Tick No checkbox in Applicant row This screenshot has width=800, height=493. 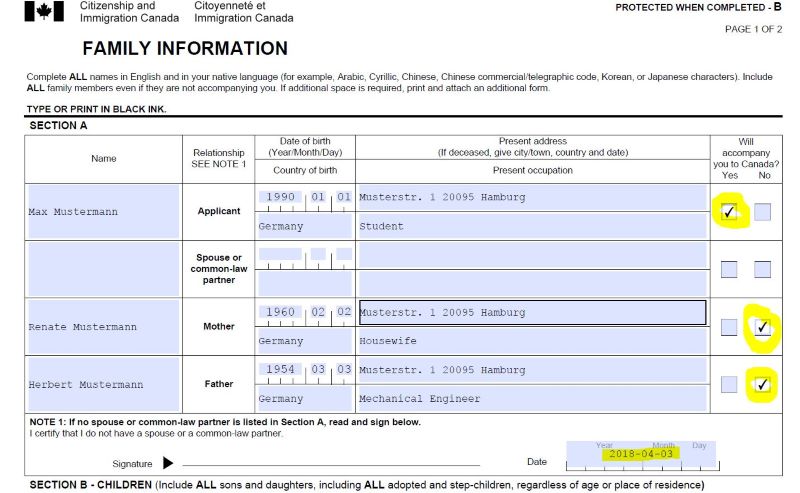pos(762,211)
